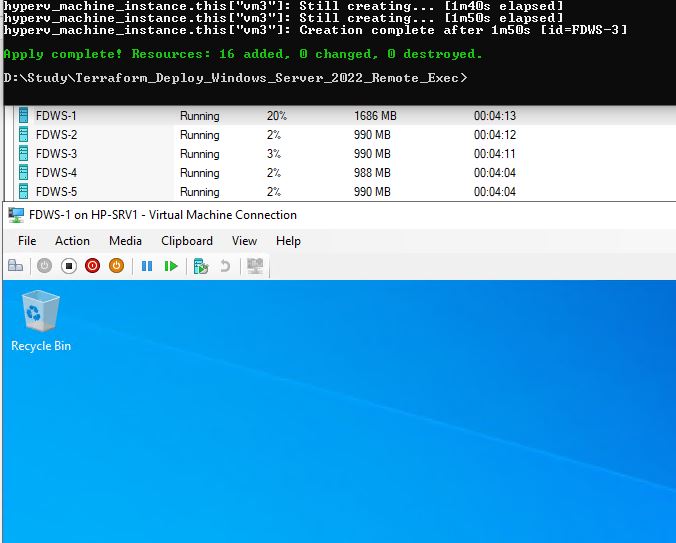Create a checkpoint via toolbar icon

[x=200, y=266]
